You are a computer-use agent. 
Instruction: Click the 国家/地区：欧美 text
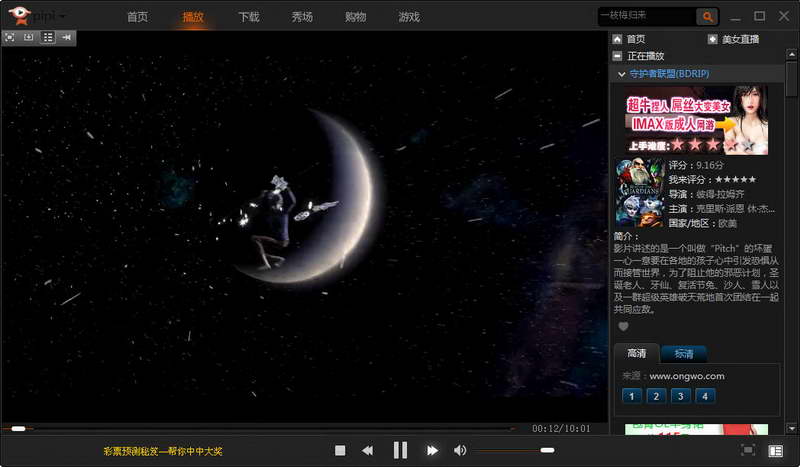(703, 223)
